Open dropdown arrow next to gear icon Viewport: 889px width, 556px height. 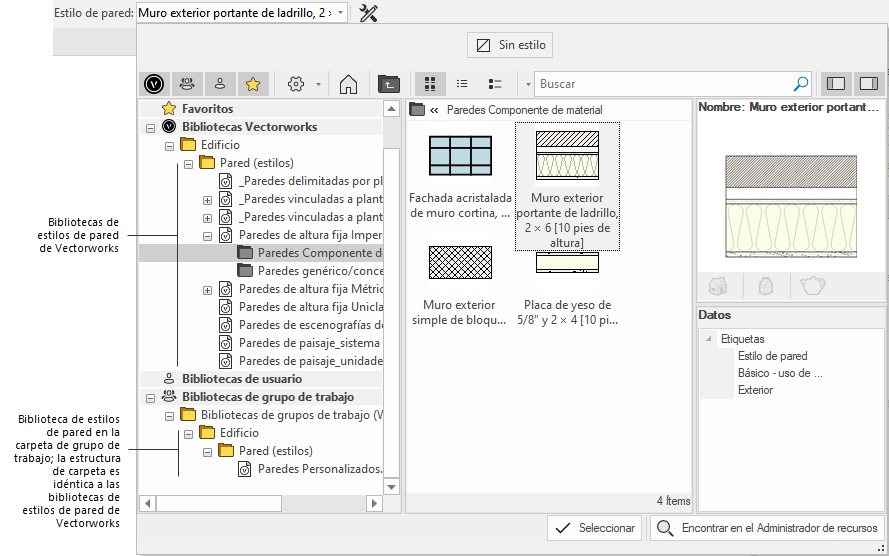pos(318,84)
